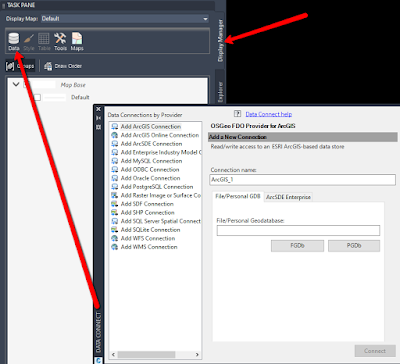Click the Oracle Connection icon
The image size is (400, 364).
pos(115,178)
